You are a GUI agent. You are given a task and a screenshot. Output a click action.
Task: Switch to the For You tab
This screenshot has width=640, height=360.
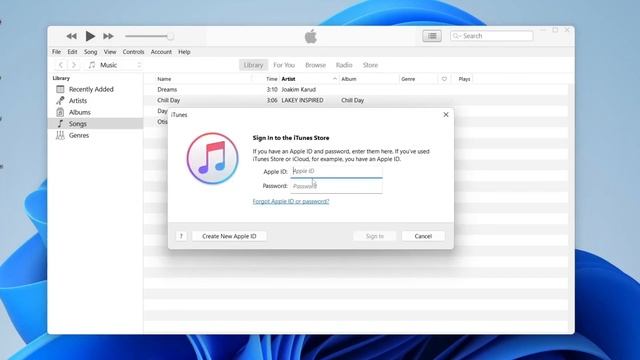click(284, 65)
